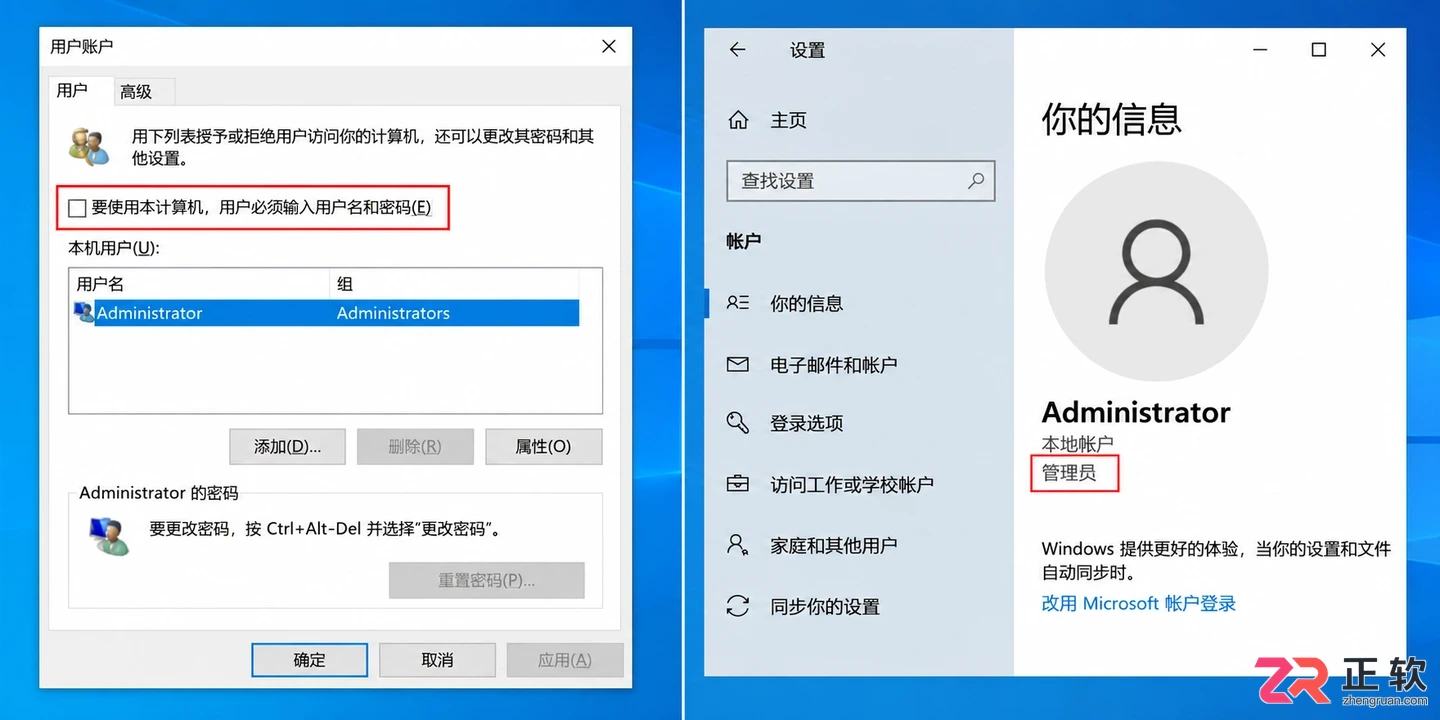
Task: Click the key icon for 登录选项
Action: (x=738, y=423)
